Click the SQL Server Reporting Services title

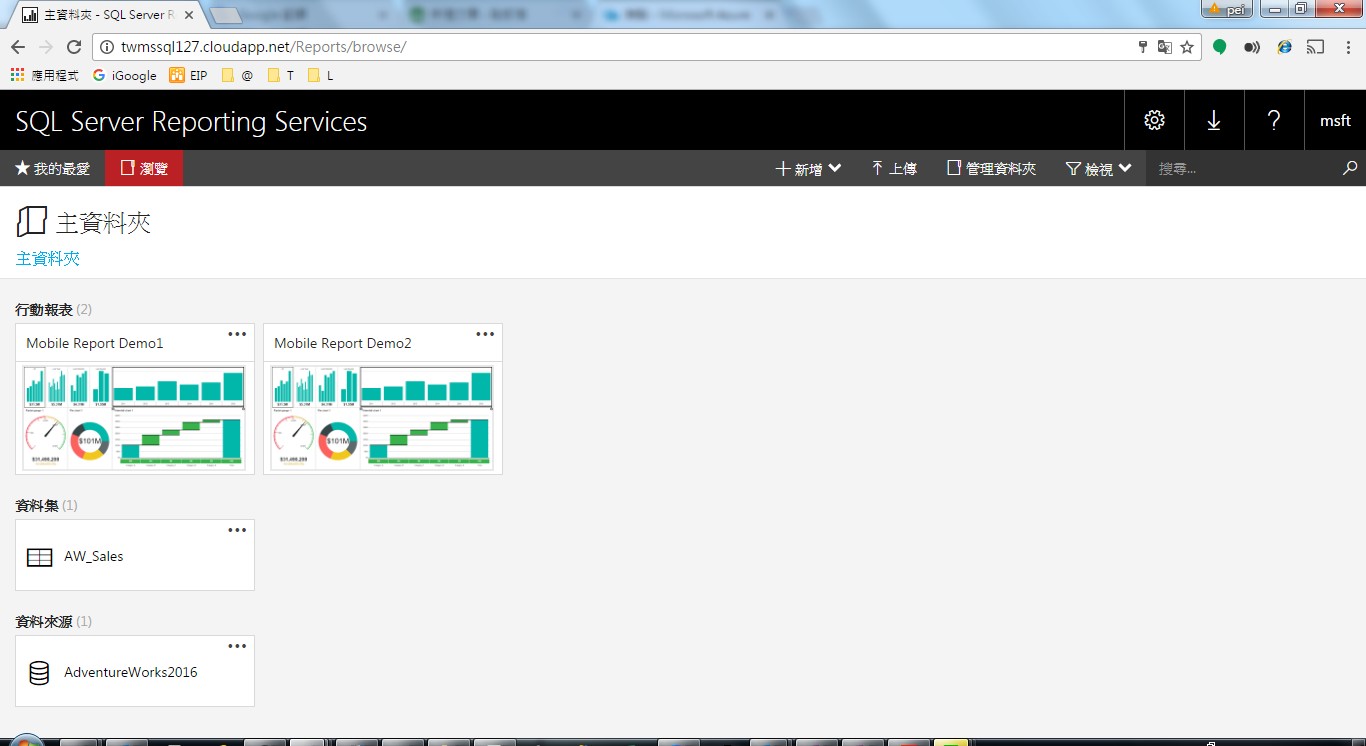click(191, 122)
